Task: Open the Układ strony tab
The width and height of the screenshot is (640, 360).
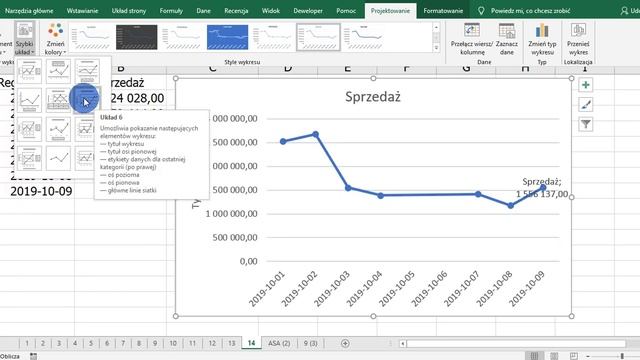Action: click(x=129, y=11)
